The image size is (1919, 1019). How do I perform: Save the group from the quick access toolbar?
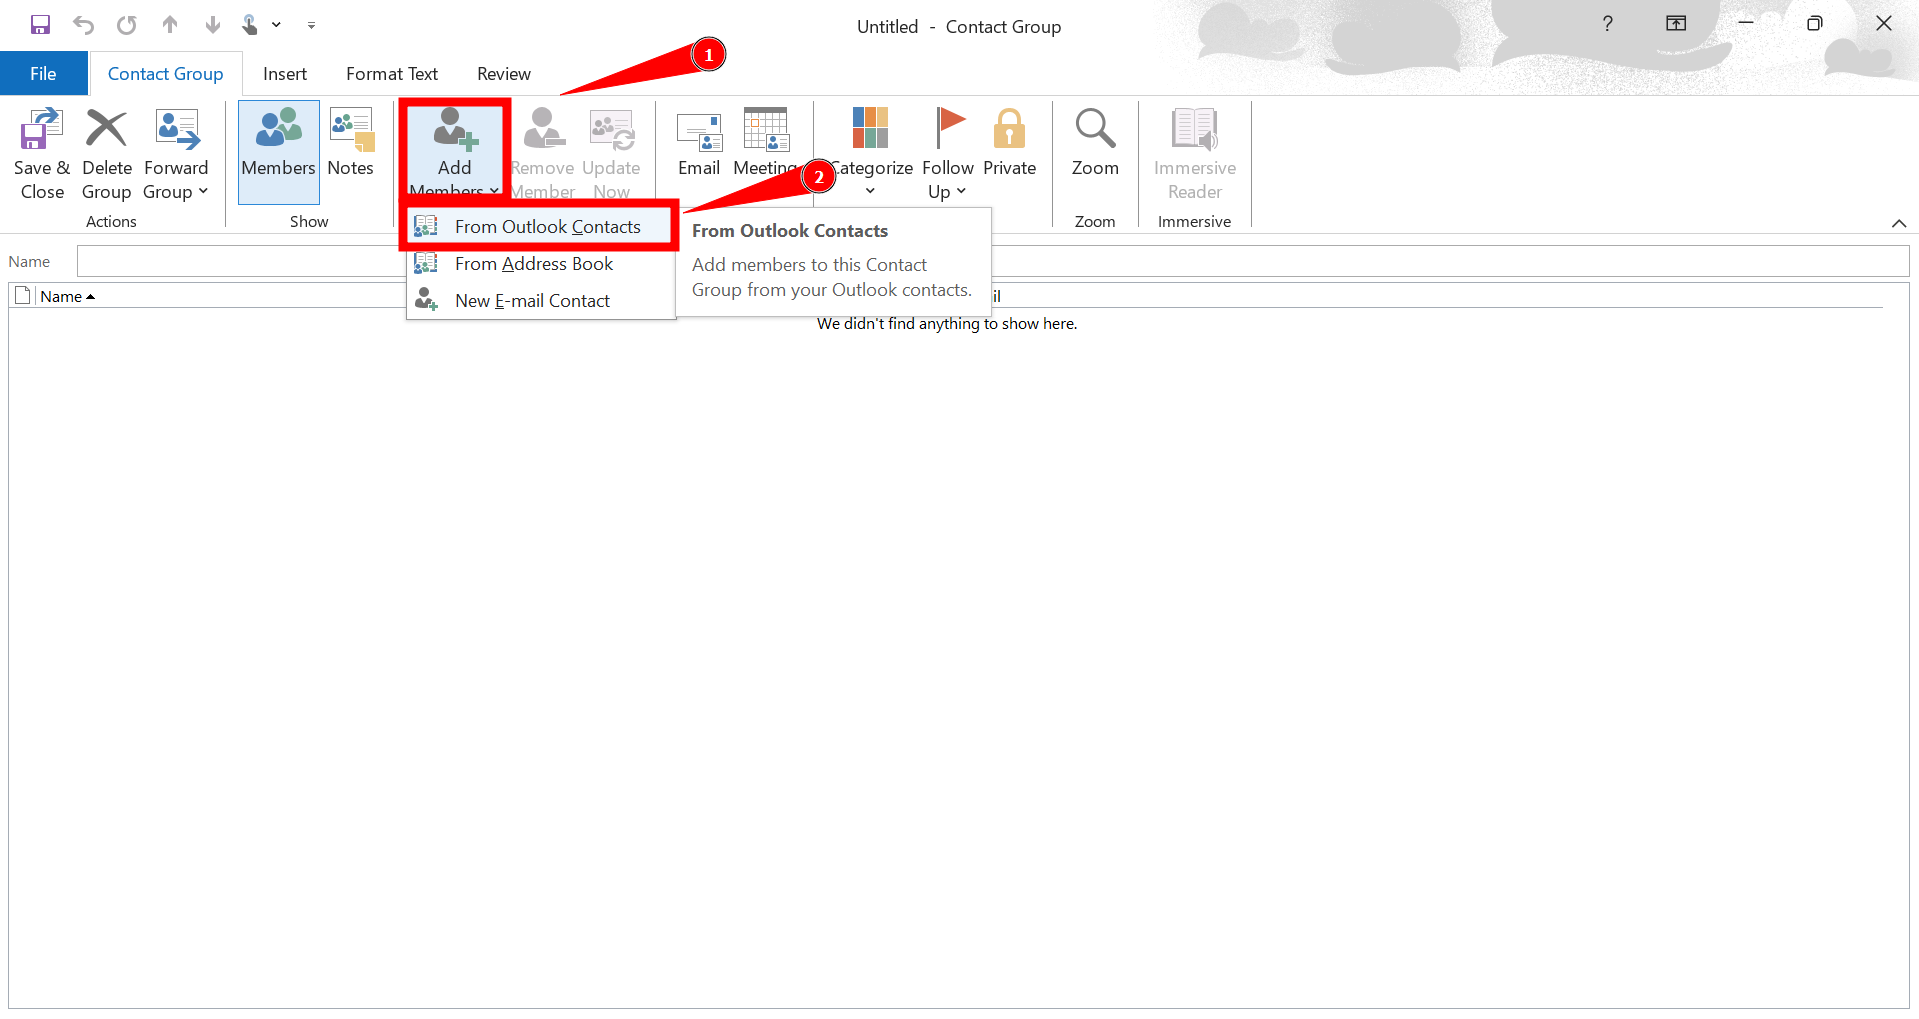click(x=40, y=24)
